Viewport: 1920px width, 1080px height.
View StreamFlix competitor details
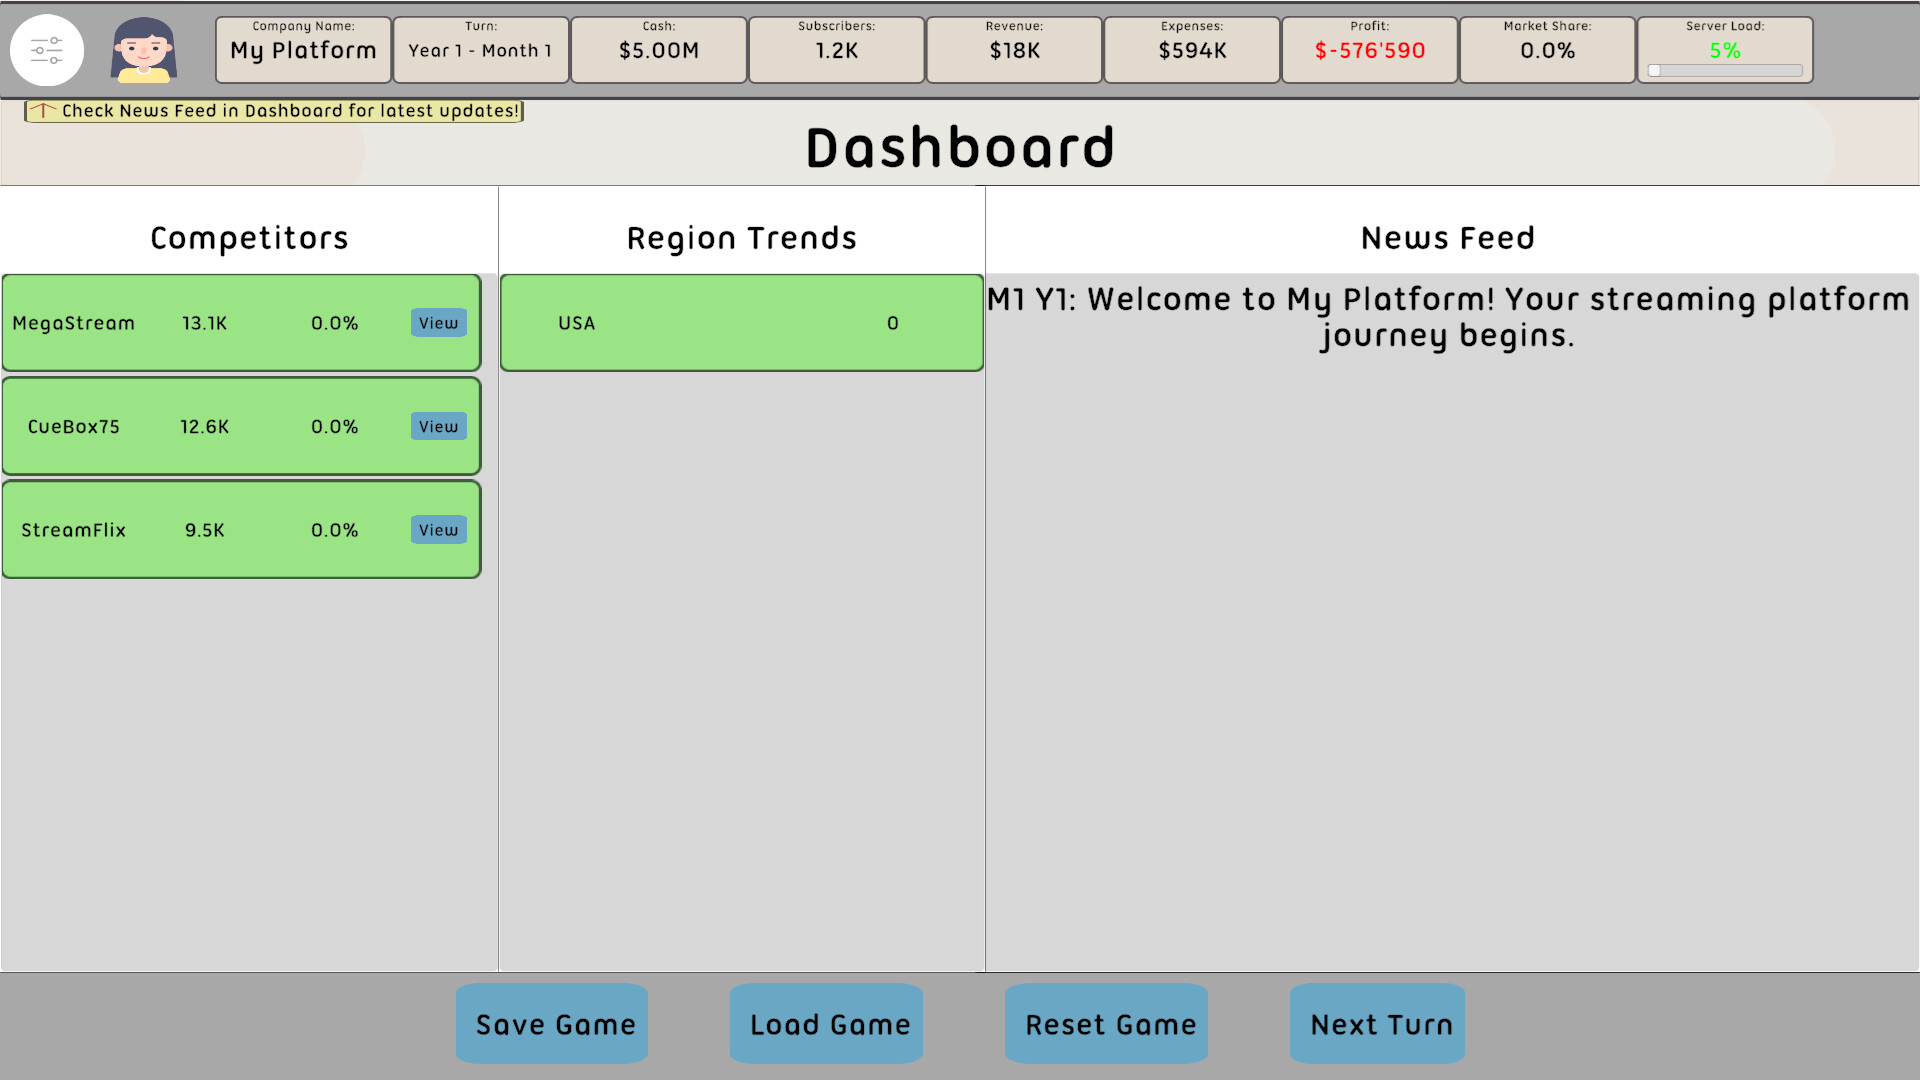[438, 530]
